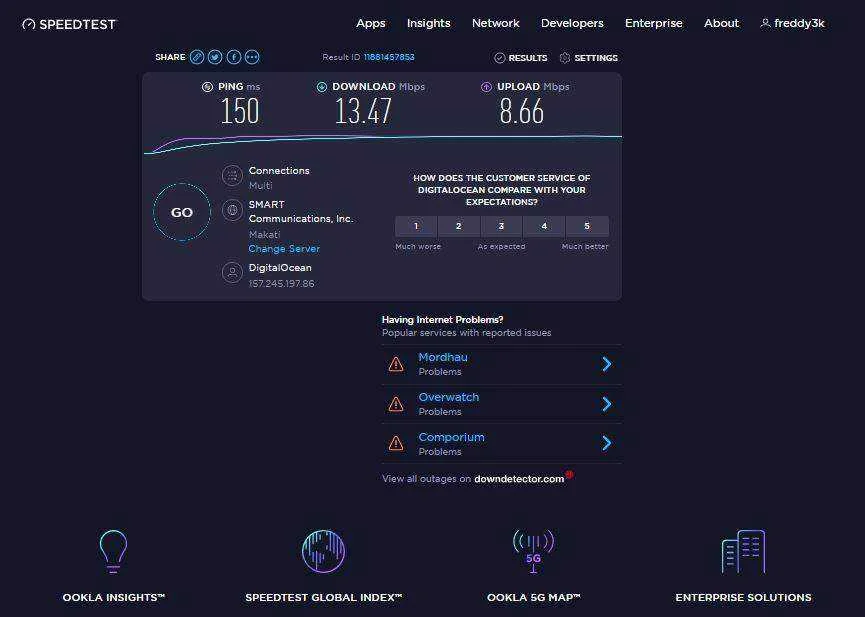Screen dimensions: 865x617
Task: Open Speedtest Global Index globe icon
Action: [x=324, y=551]
